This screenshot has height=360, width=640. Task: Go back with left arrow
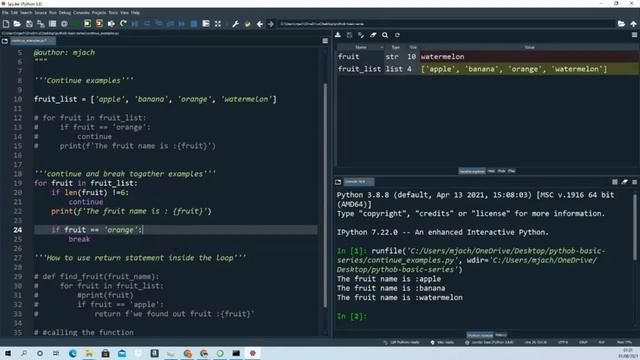pos(260,24)
